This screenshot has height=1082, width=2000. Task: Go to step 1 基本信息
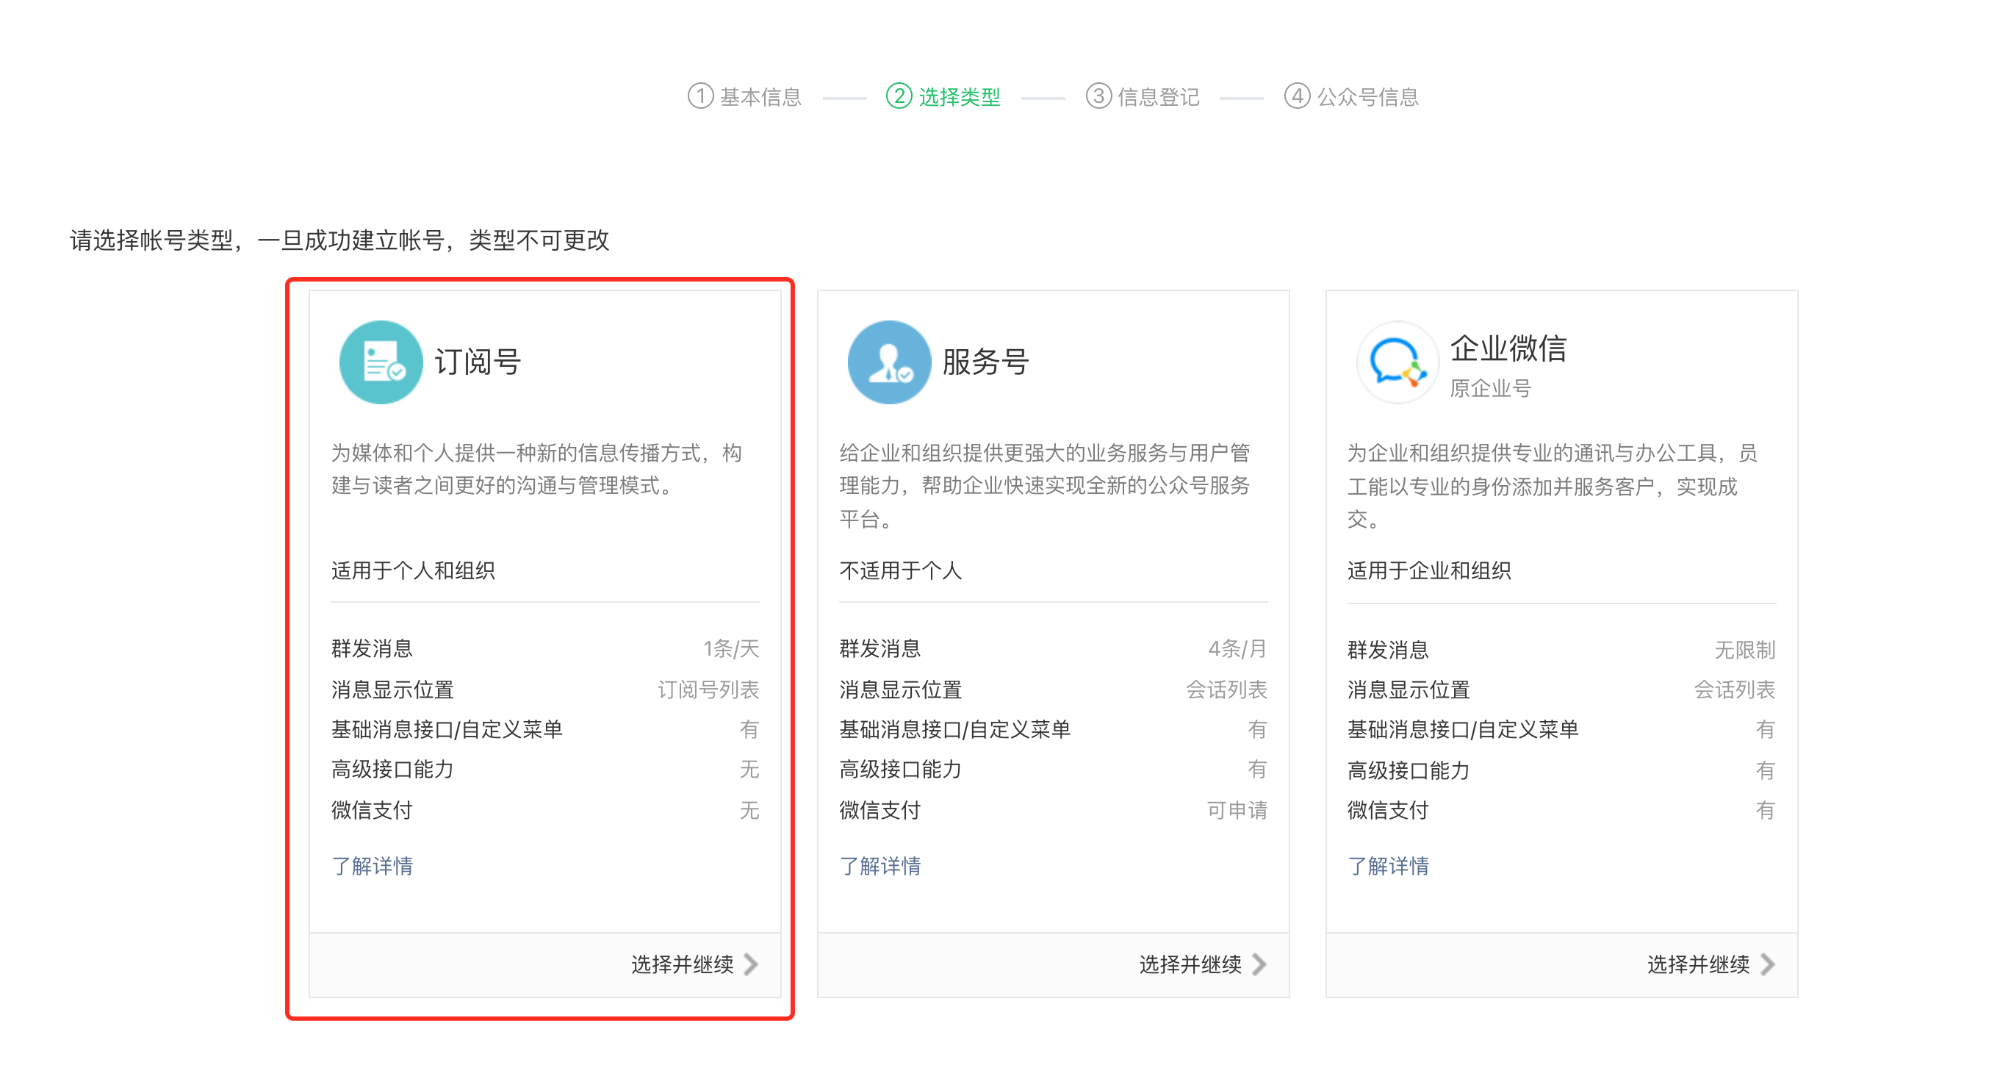tap(745, 96)
